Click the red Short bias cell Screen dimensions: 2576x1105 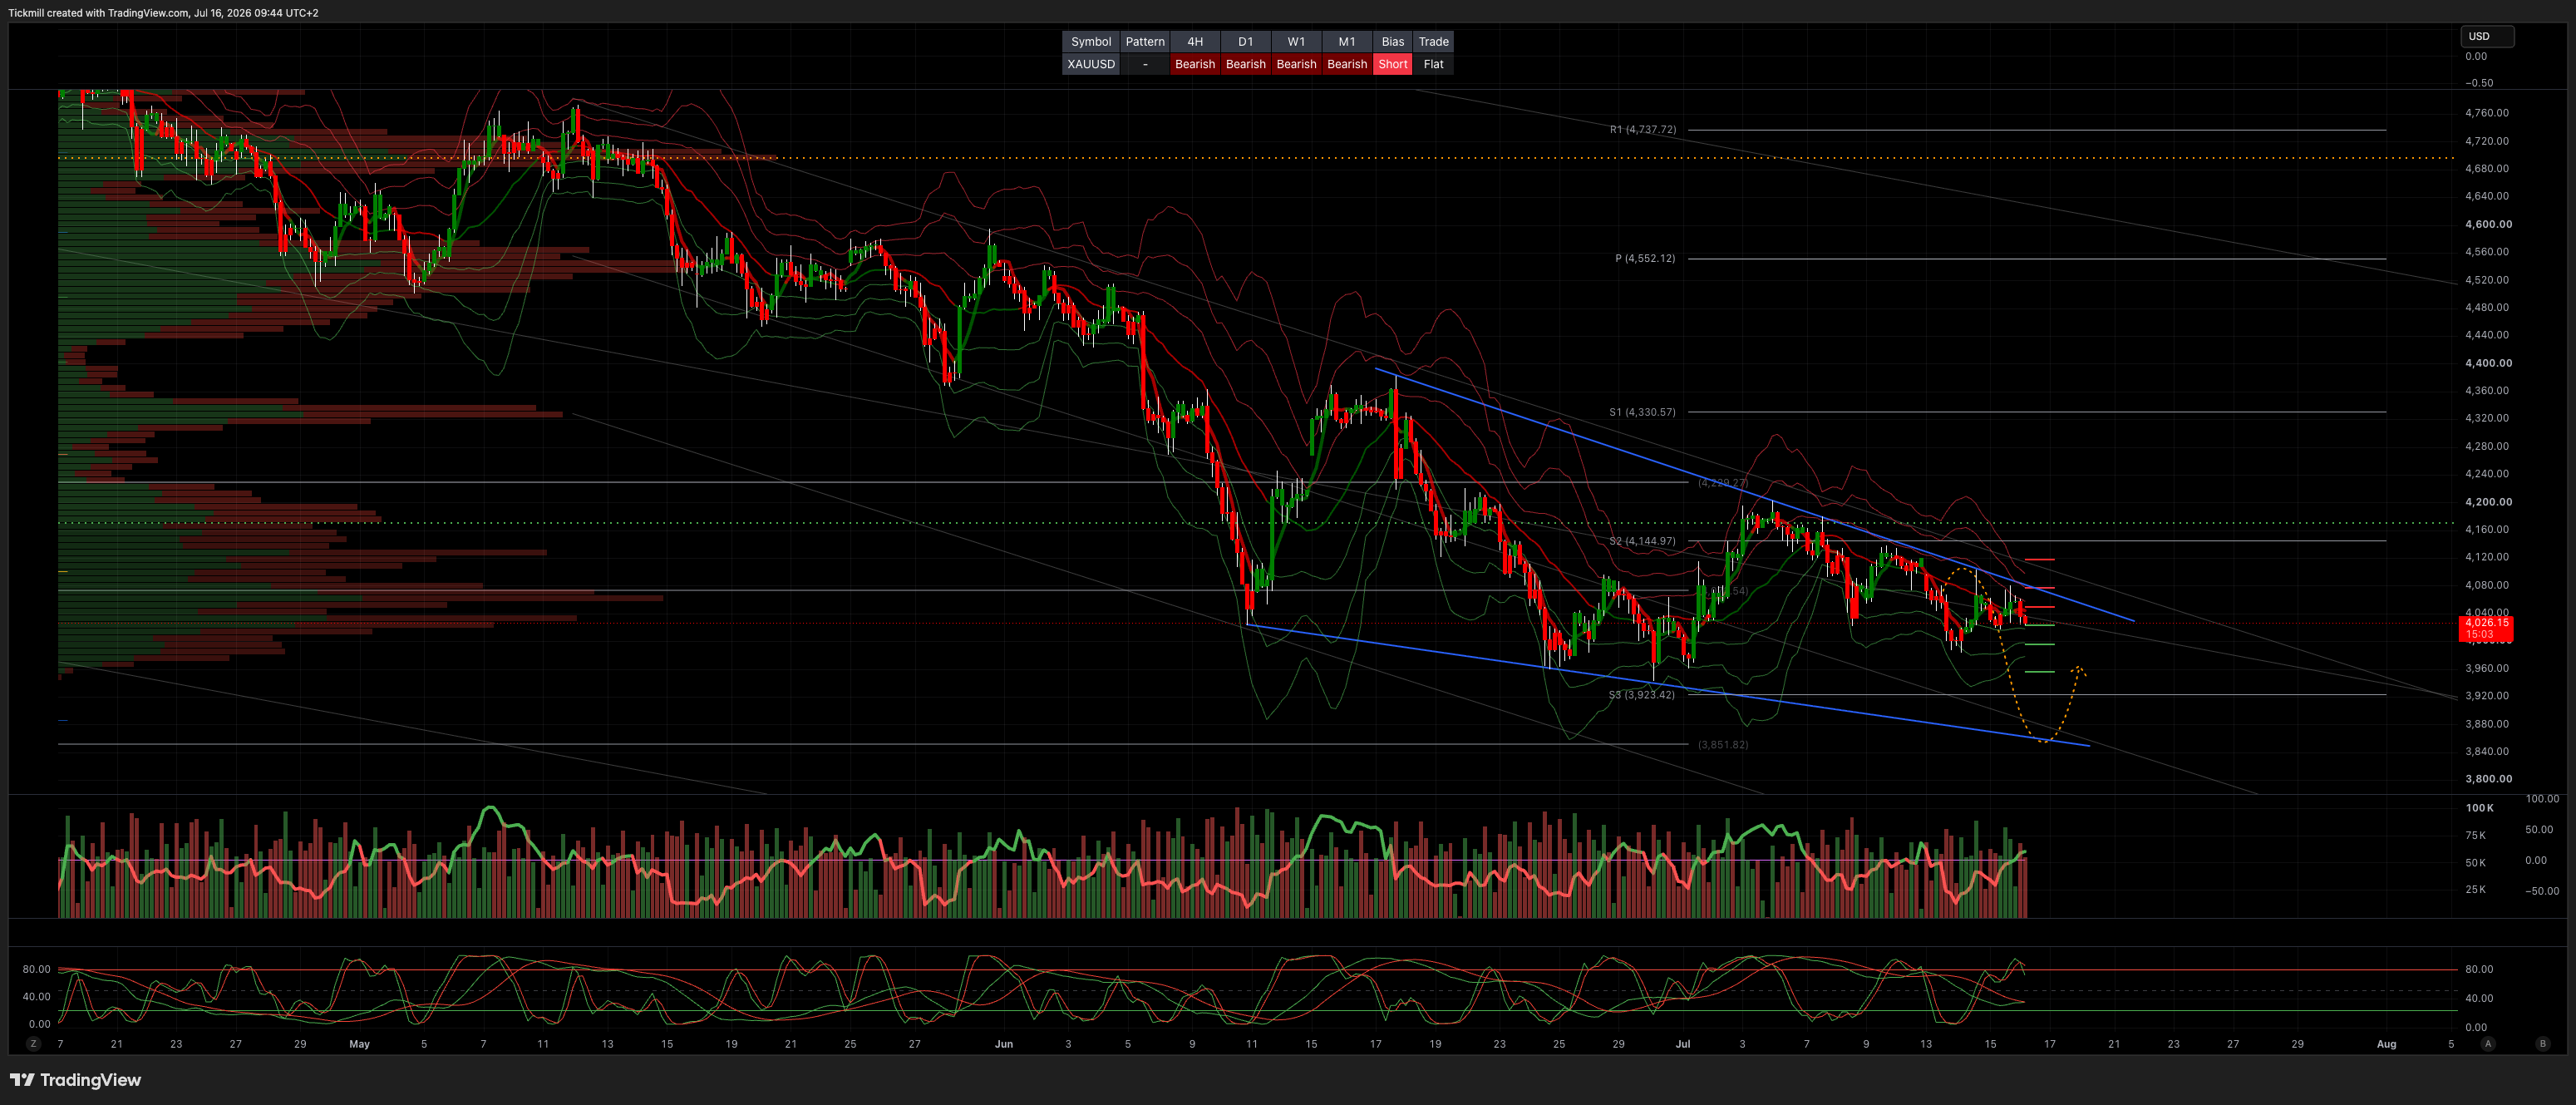[1393, 64]
